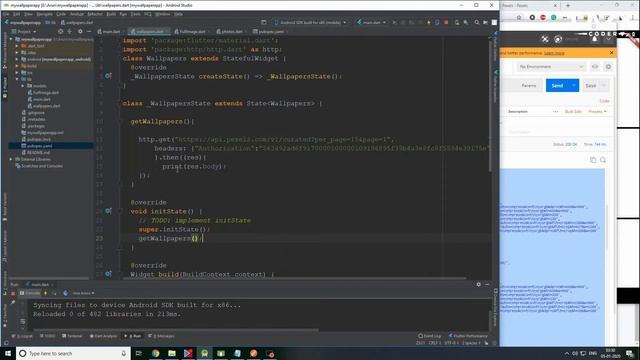The image size is (640, 360).
Task: Close the orange performance banner in Postman
Action: (611, 53)
